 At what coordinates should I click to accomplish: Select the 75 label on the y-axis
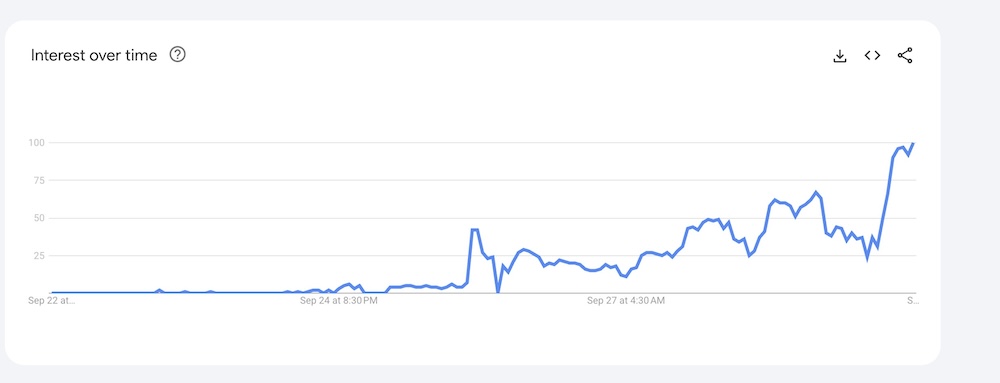(38, 180)
